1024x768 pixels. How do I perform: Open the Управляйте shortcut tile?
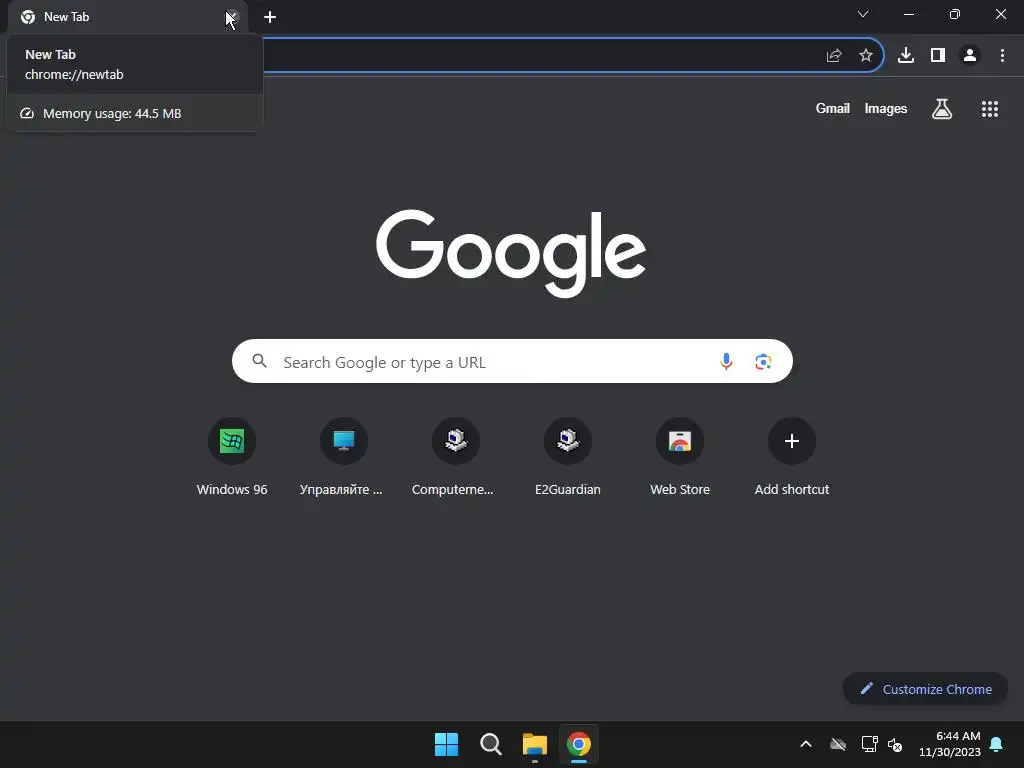[x=344, y=456]
